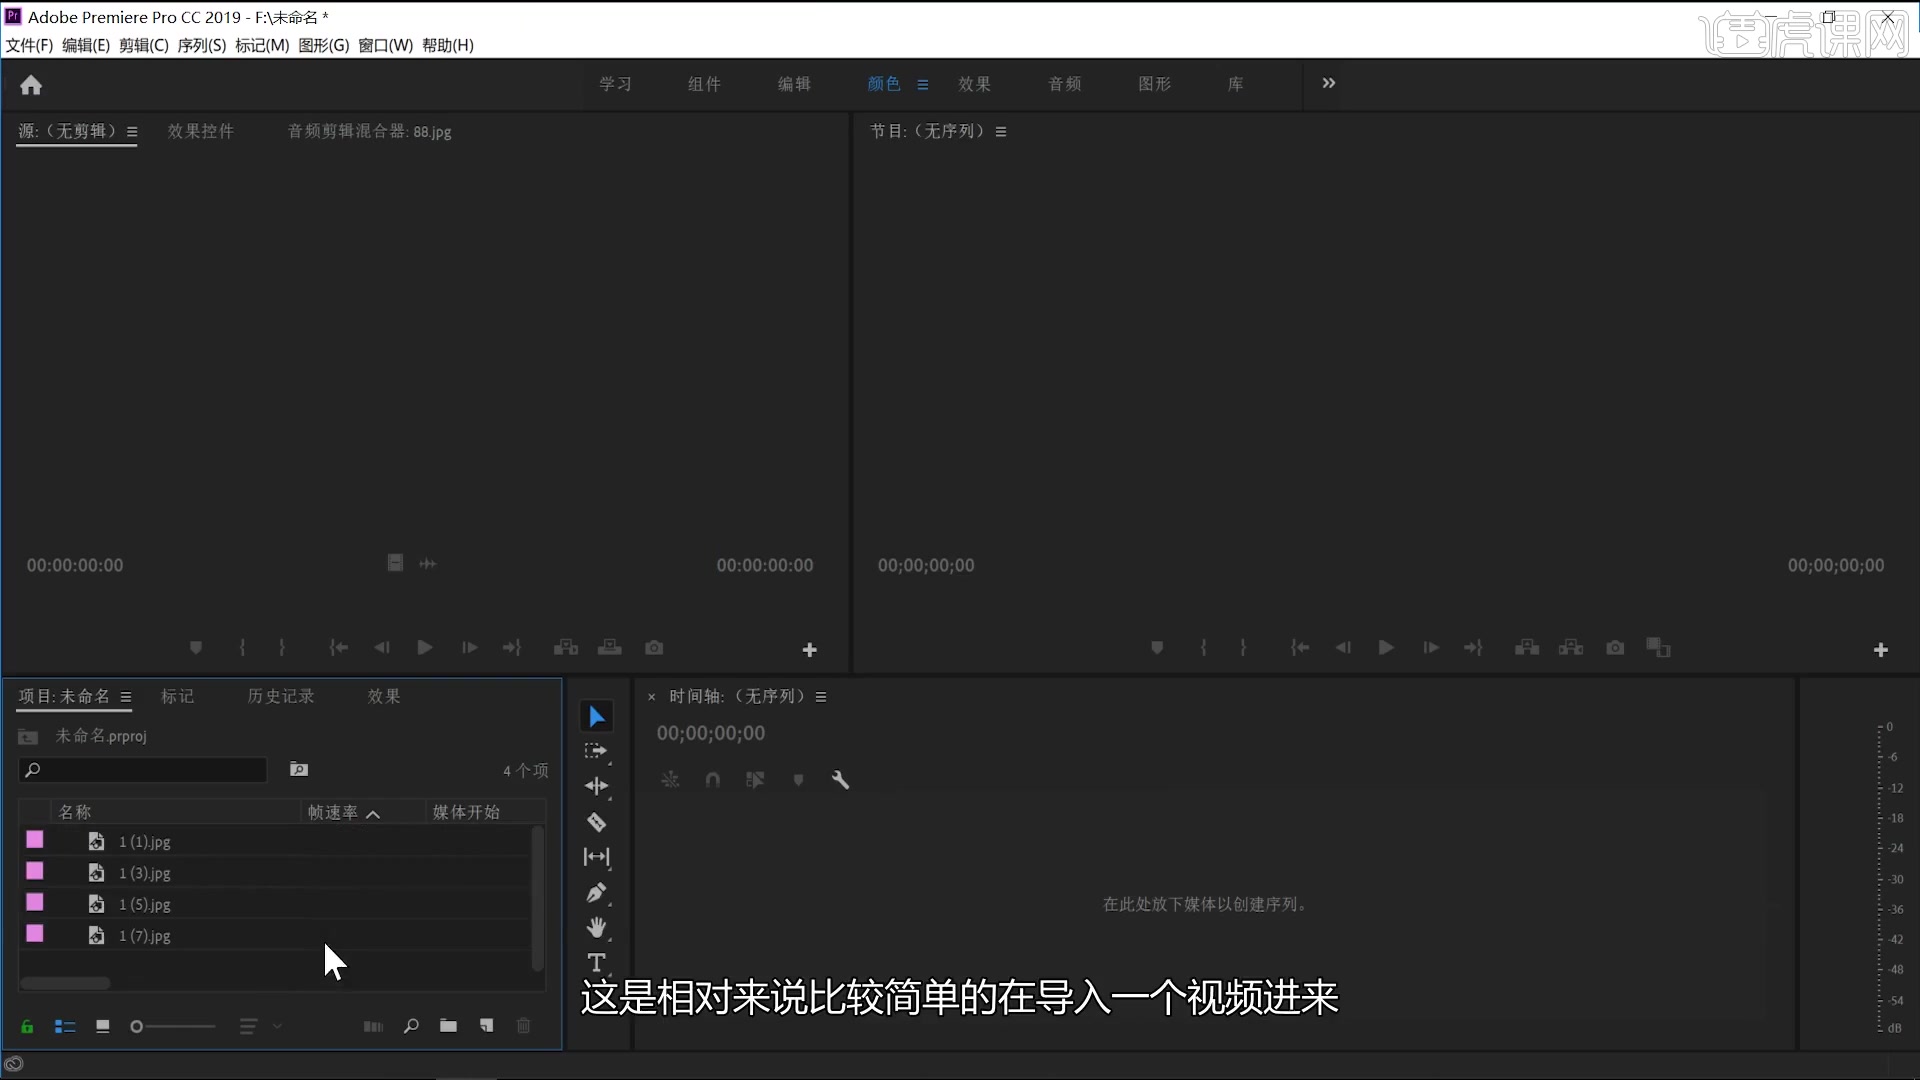
Task: Click the green writable lock toggle
Action: (x=27, y=1026)
